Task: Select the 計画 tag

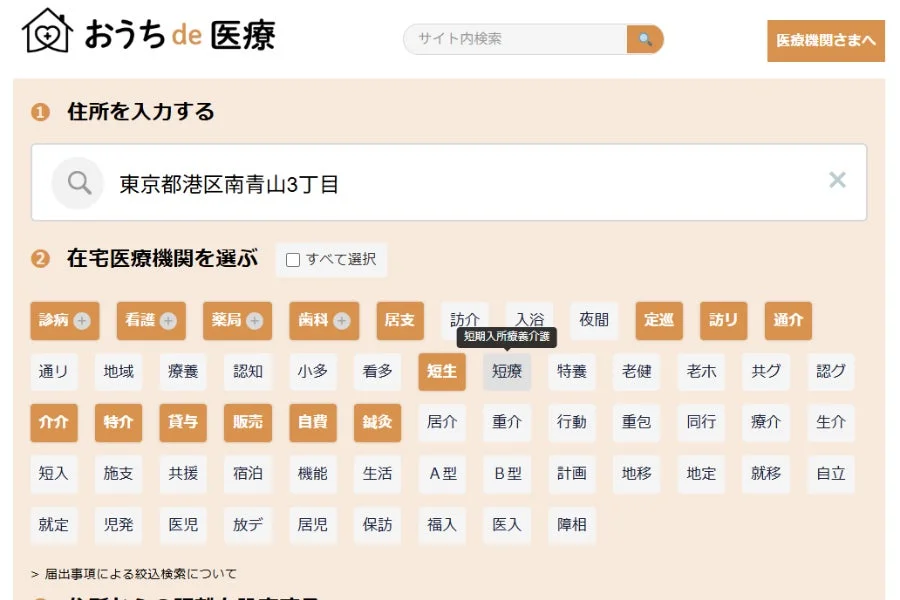Action: (572, 474)
